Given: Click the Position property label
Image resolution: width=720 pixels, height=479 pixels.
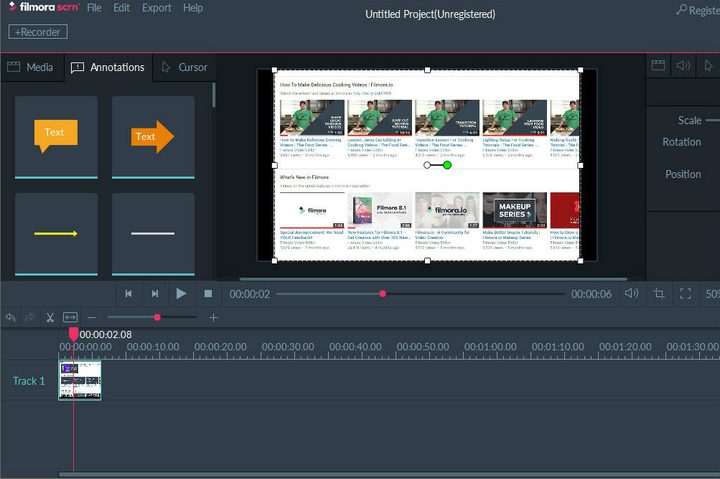Looking at the screenshot, I should pyautogui.click(x=683, y=174).
